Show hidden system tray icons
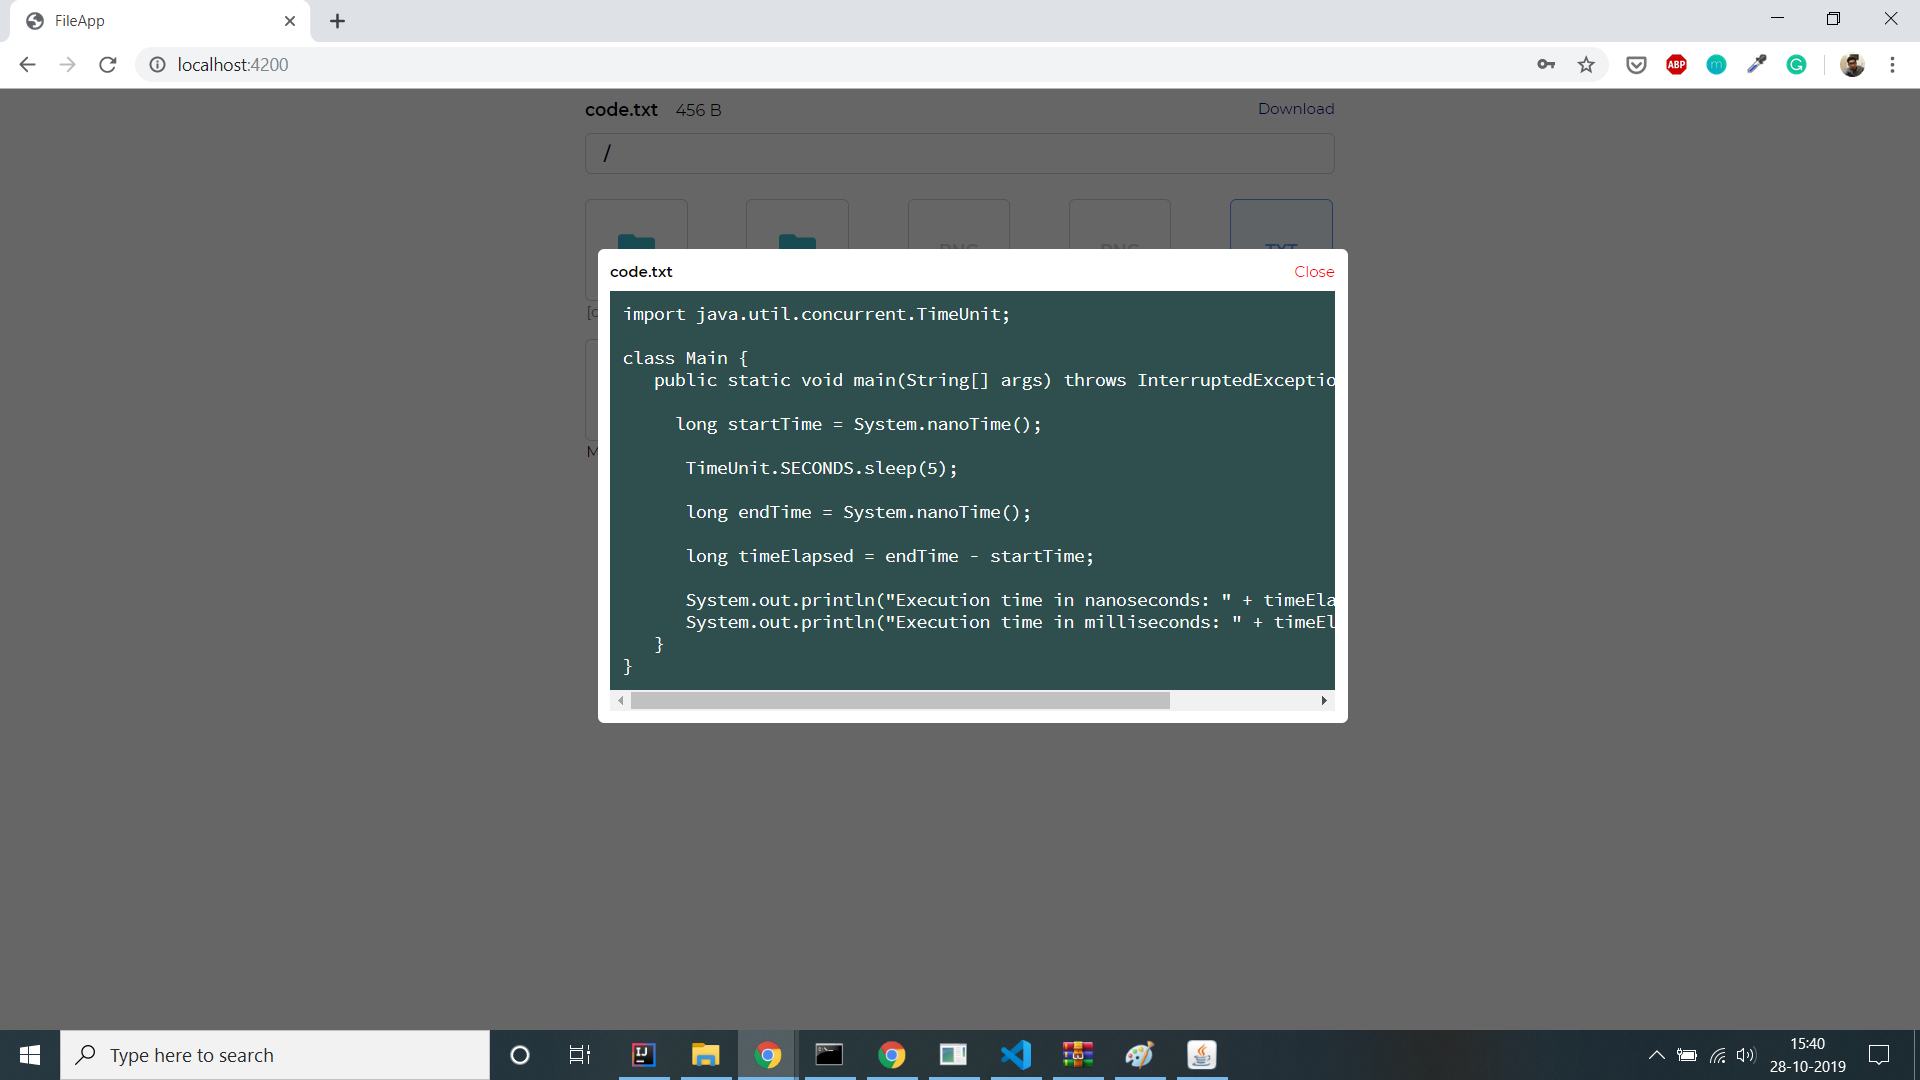1920x1080 pixels. [1656, 1055]
